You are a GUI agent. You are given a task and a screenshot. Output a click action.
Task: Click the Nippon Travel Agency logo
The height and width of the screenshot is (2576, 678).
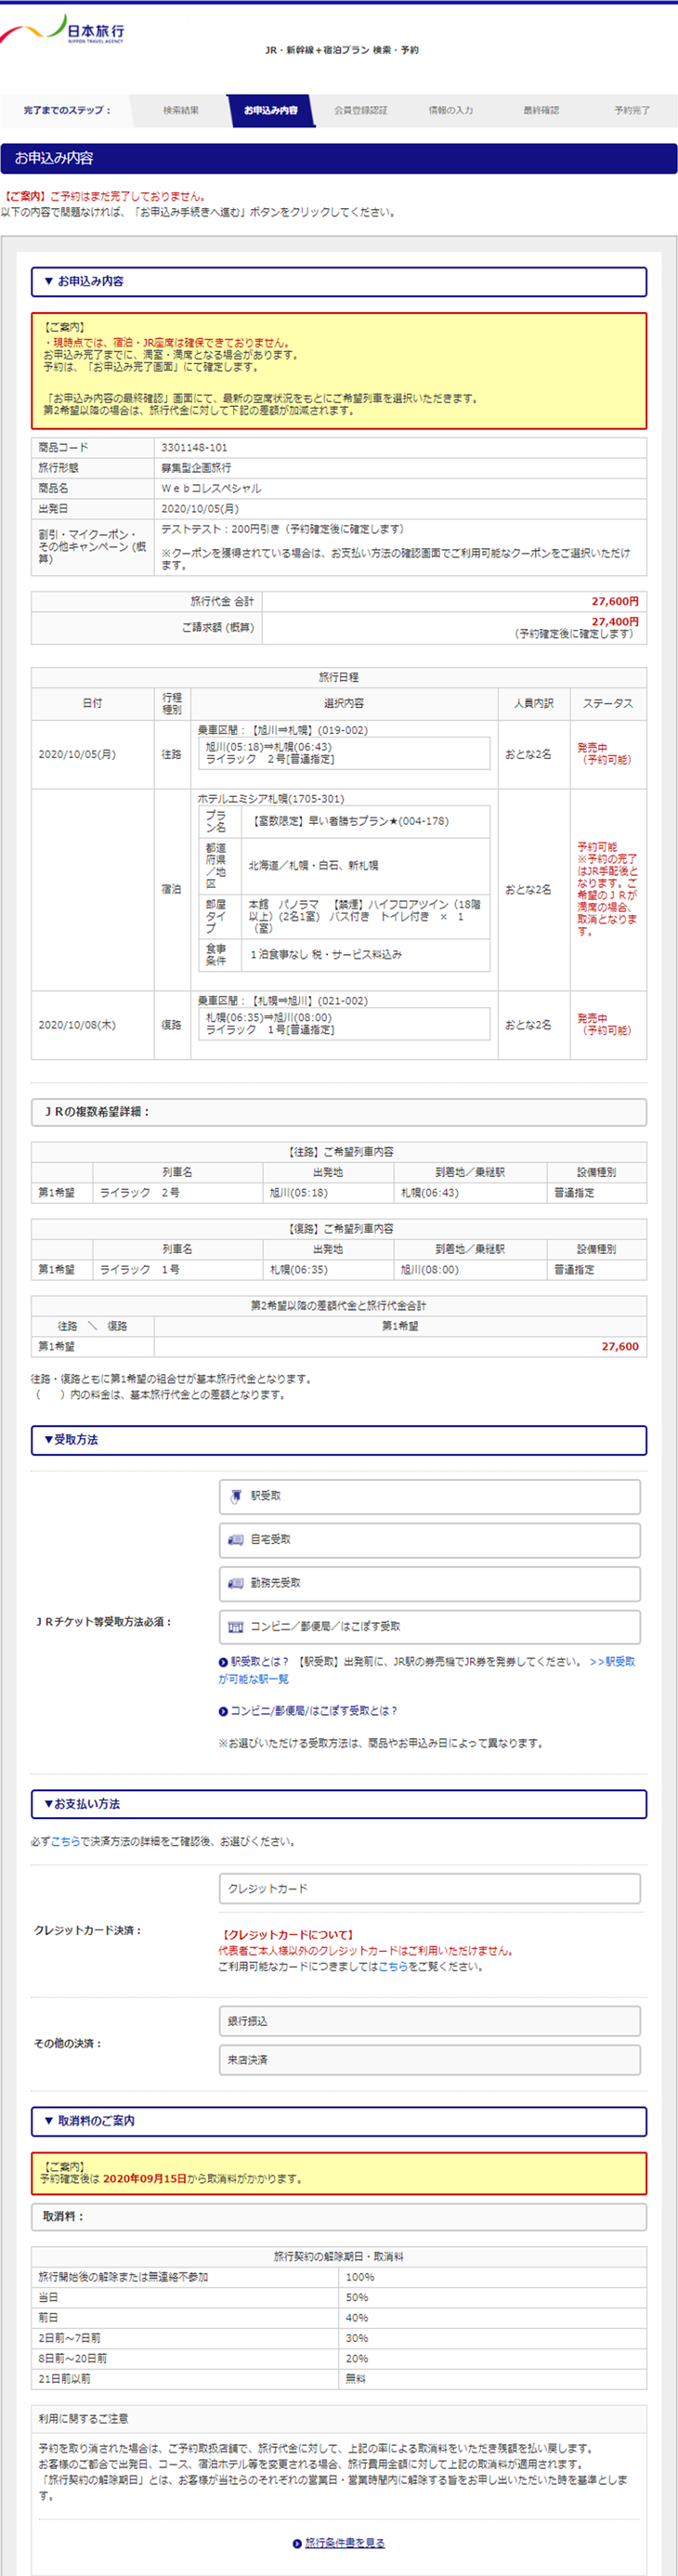(x=63, y=30)
